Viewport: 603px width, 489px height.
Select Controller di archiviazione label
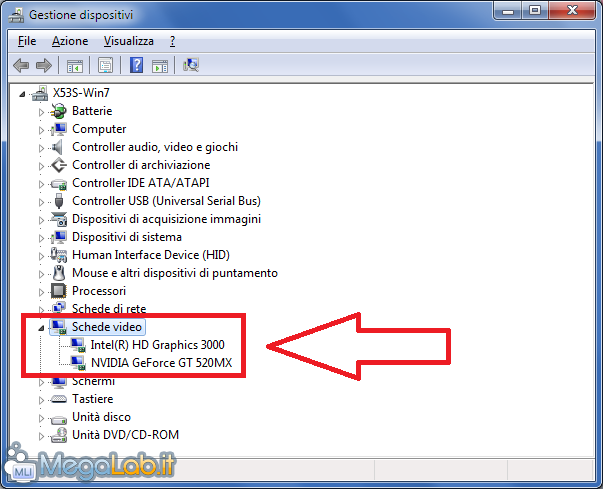tap(141, 165)
